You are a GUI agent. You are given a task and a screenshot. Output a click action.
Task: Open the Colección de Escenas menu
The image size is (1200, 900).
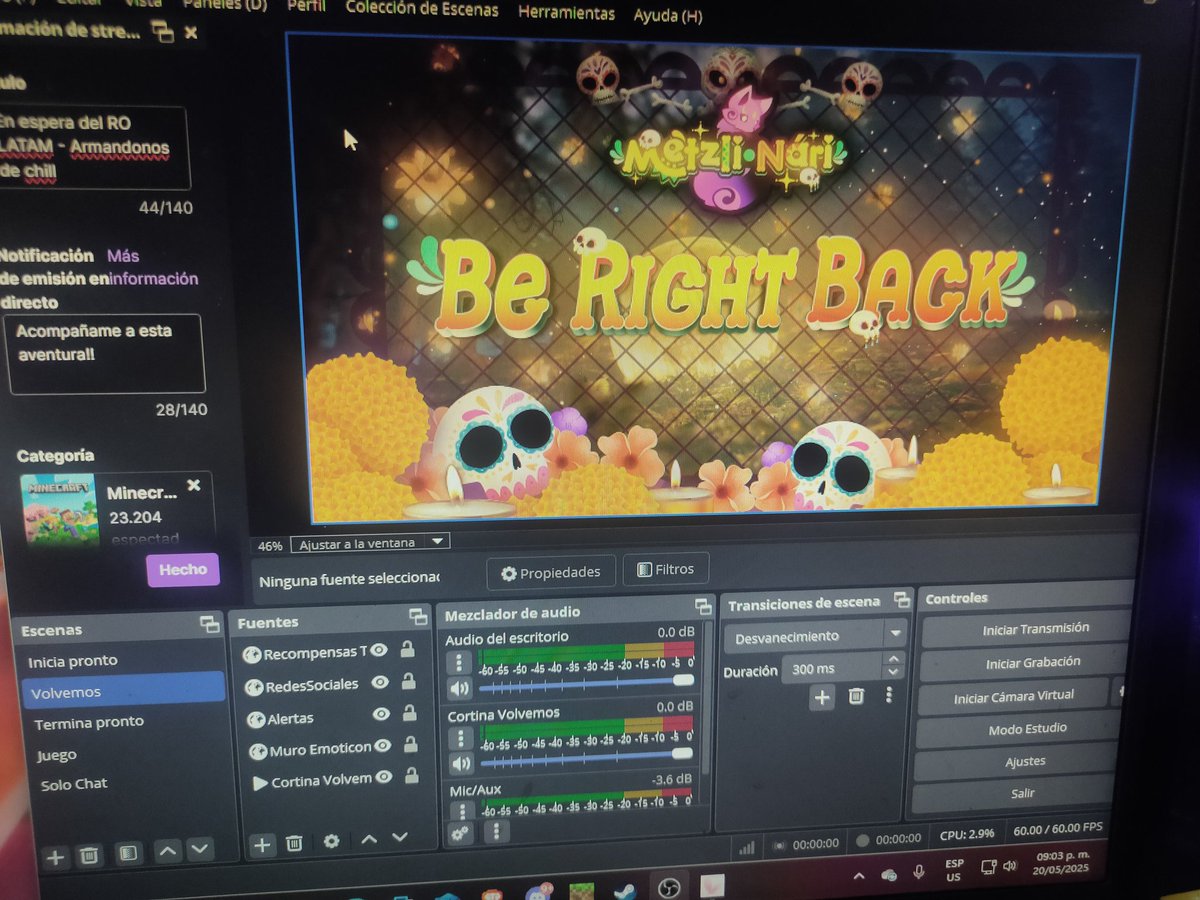(422, 10)
